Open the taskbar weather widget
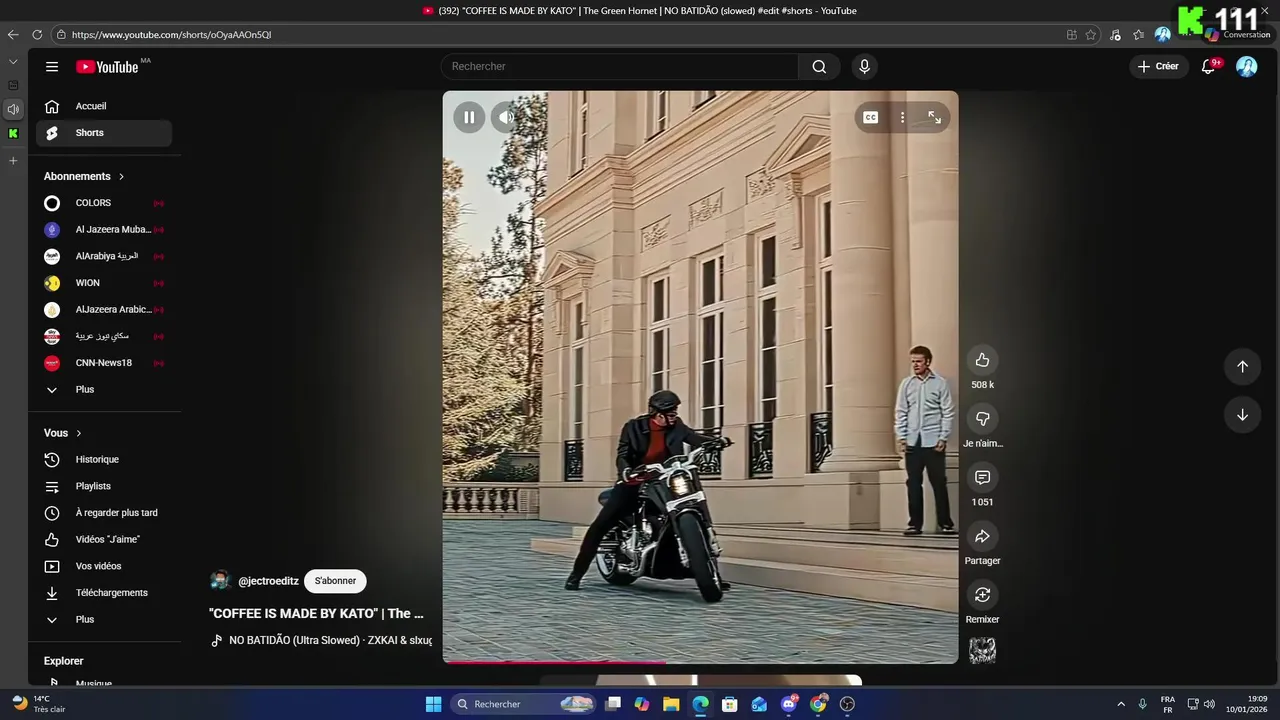 click(38, 704)
